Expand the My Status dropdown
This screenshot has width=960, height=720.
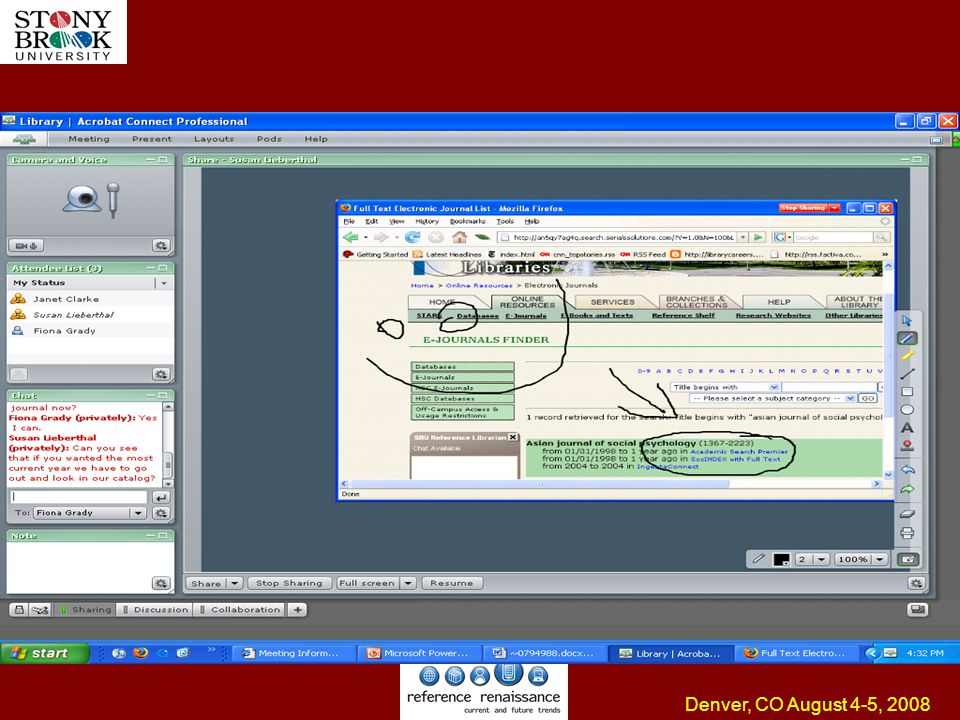click(163, 283)
